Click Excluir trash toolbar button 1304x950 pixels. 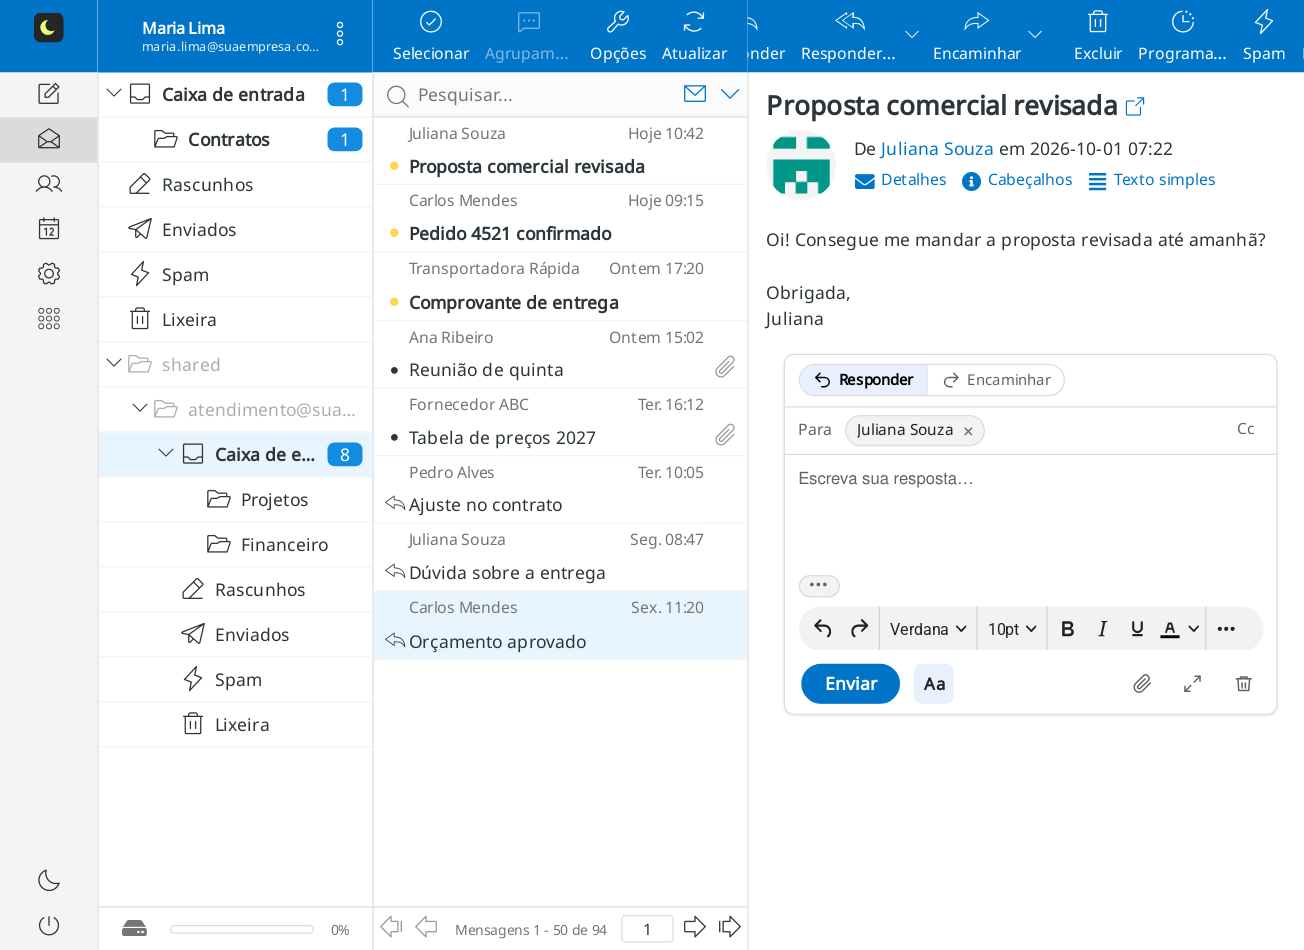pyautogui.click(x=1098, y=36)
